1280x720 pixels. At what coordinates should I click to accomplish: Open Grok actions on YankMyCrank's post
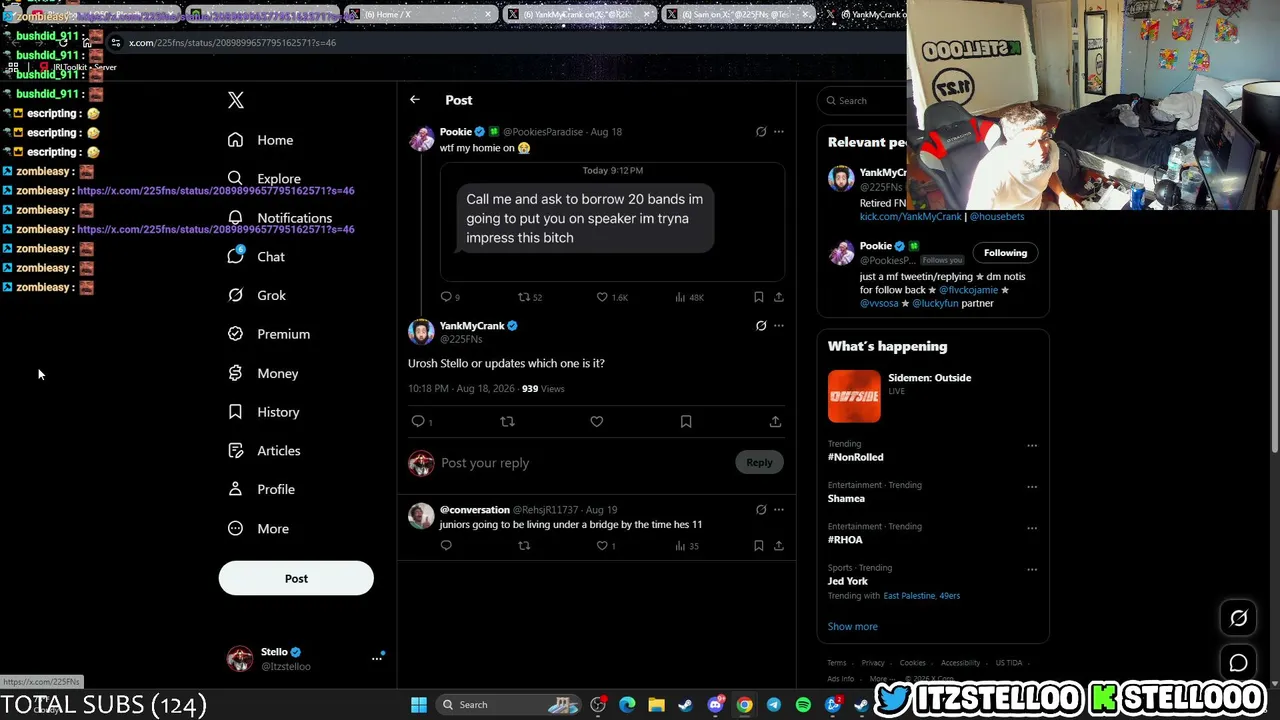click(761, 326)
